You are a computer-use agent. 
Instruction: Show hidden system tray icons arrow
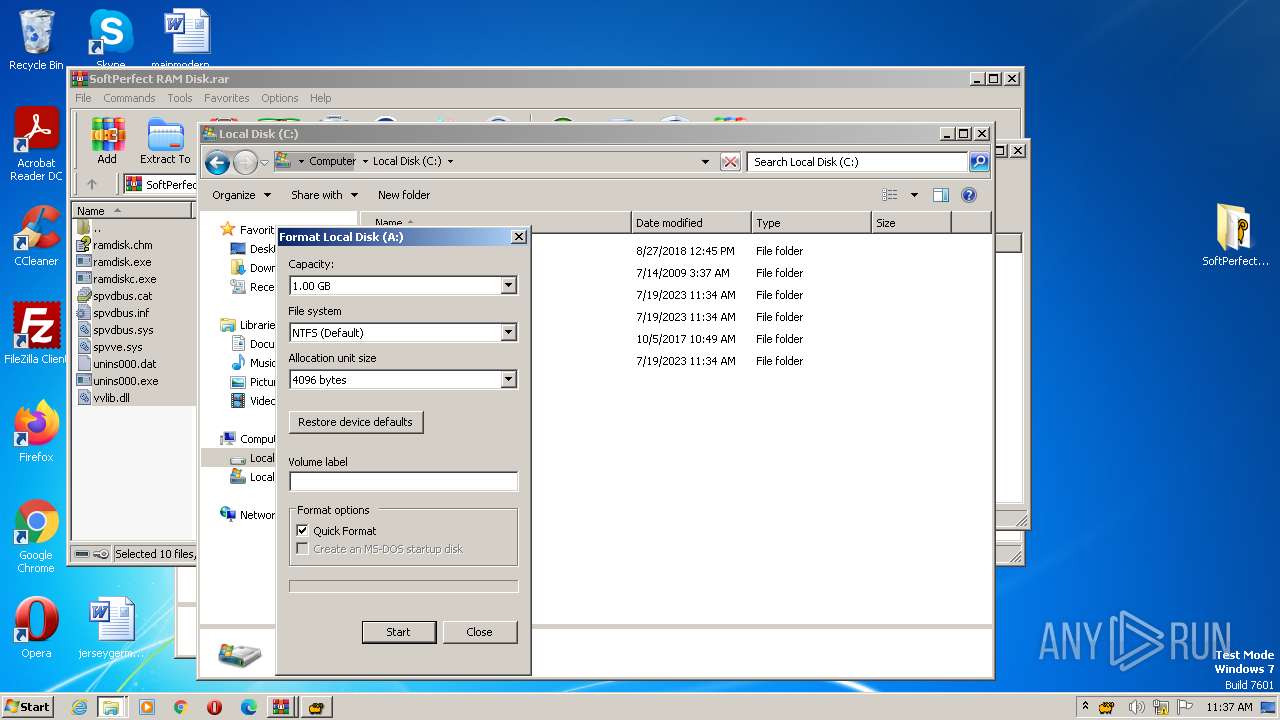[1086, 707]
